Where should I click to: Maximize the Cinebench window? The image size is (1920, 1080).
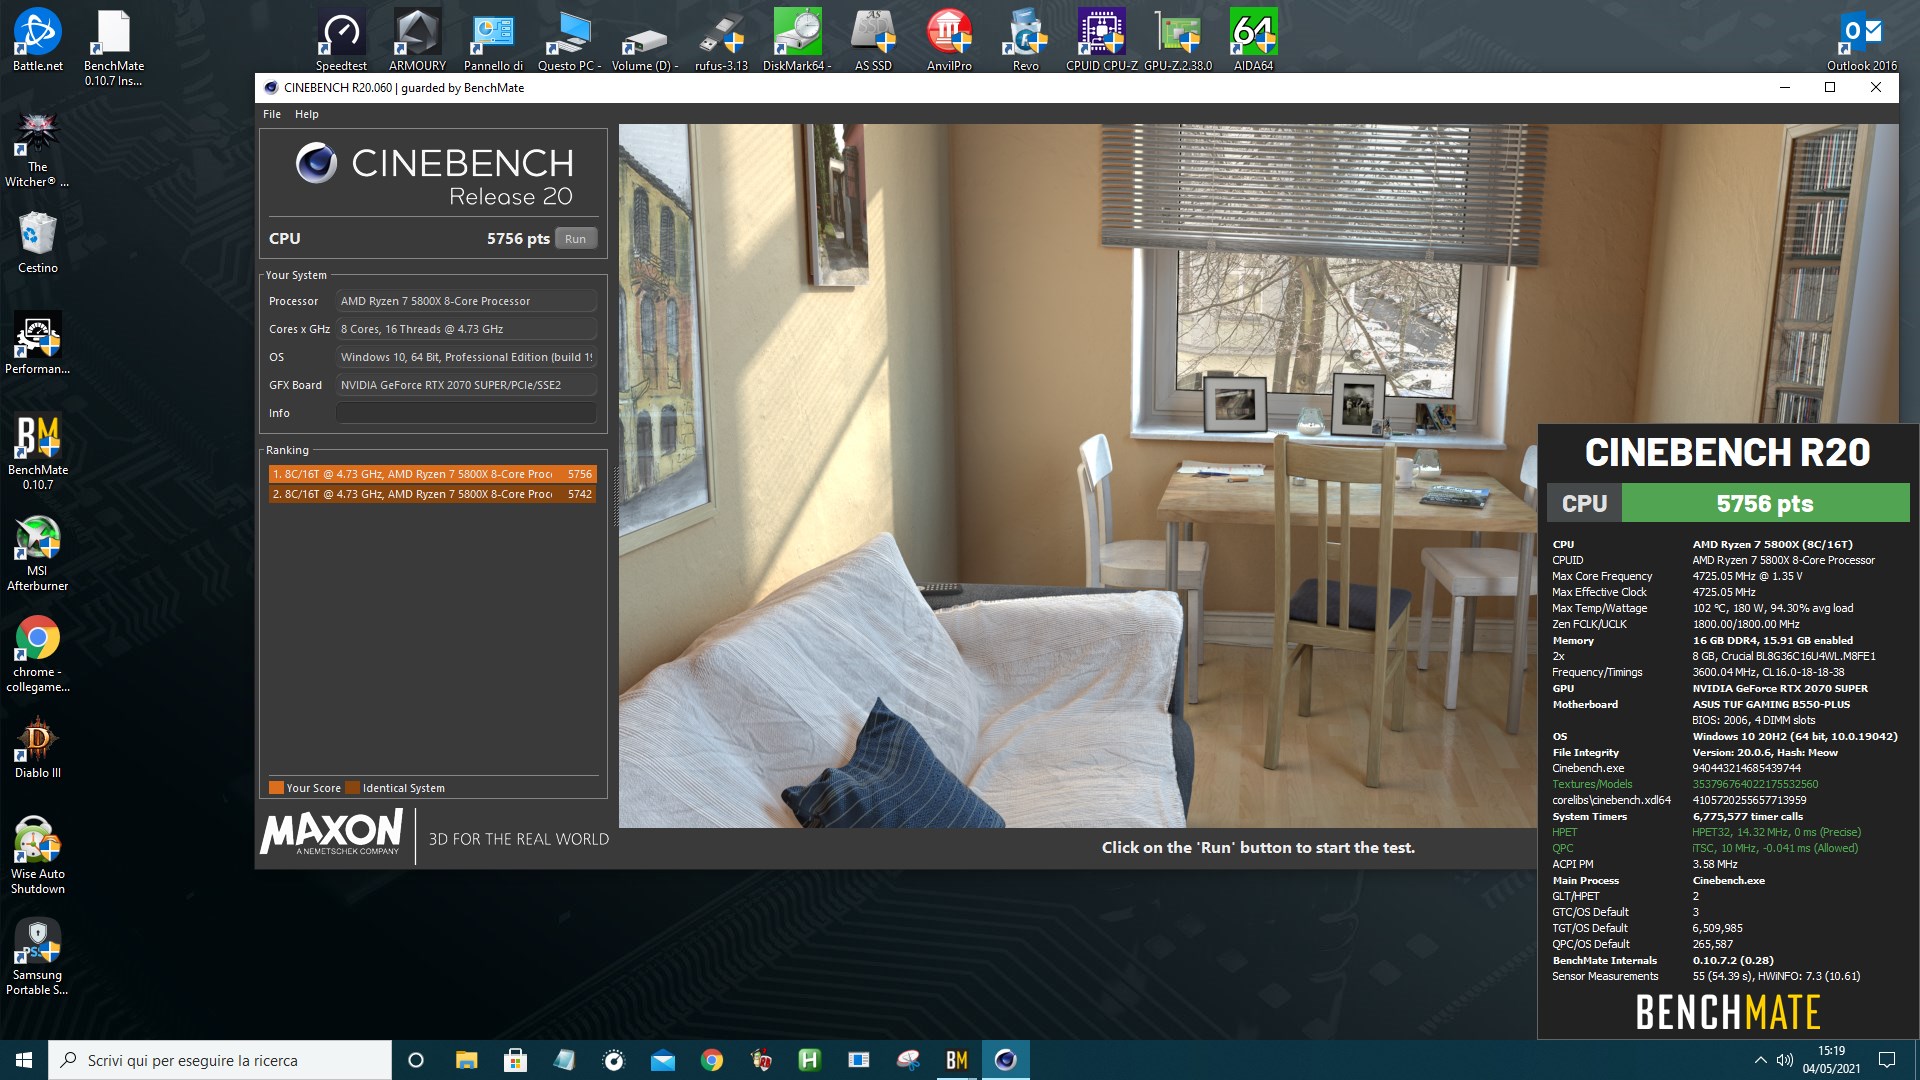1830,88
